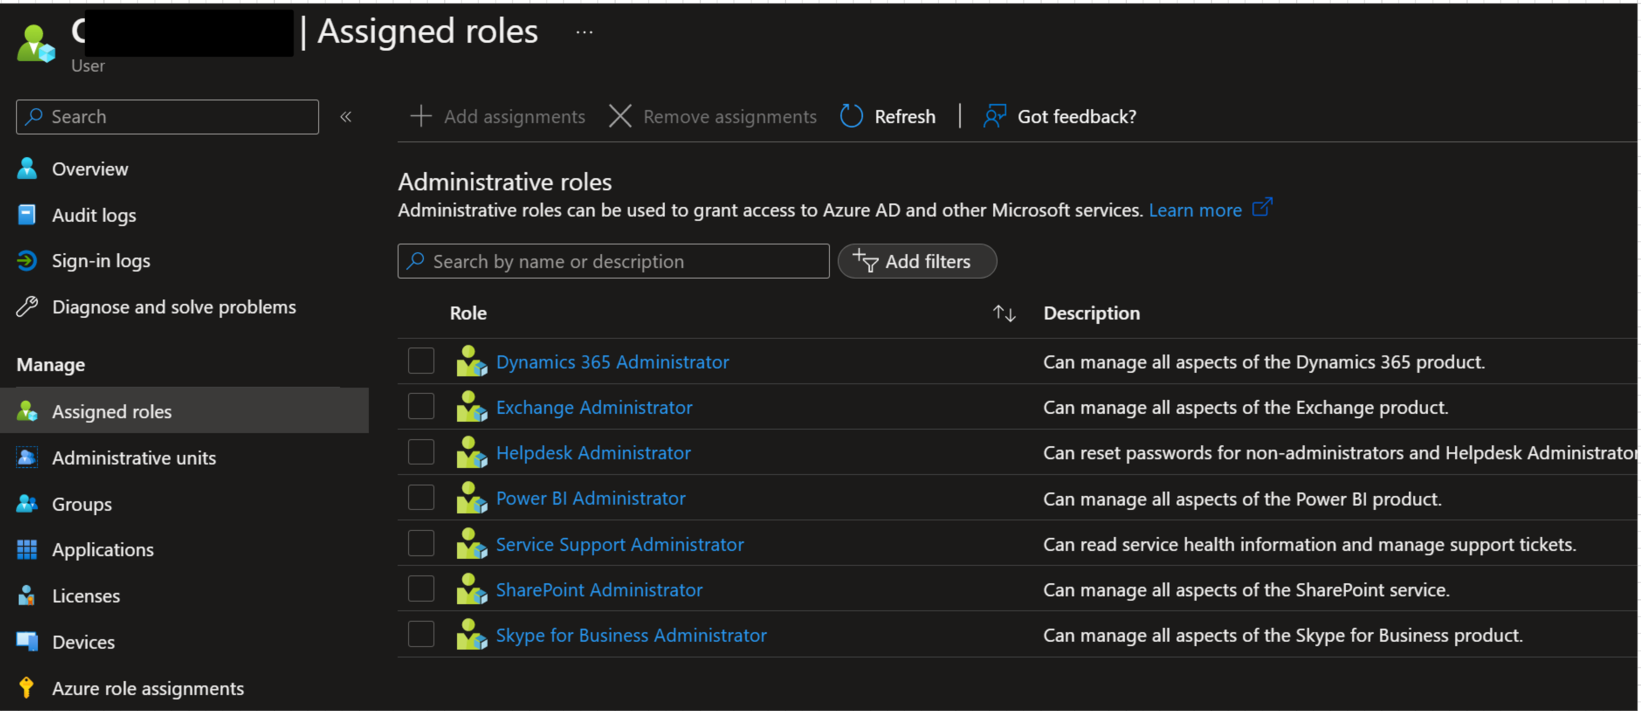Refresh the assigned roles list

click(x=888, y=117)
